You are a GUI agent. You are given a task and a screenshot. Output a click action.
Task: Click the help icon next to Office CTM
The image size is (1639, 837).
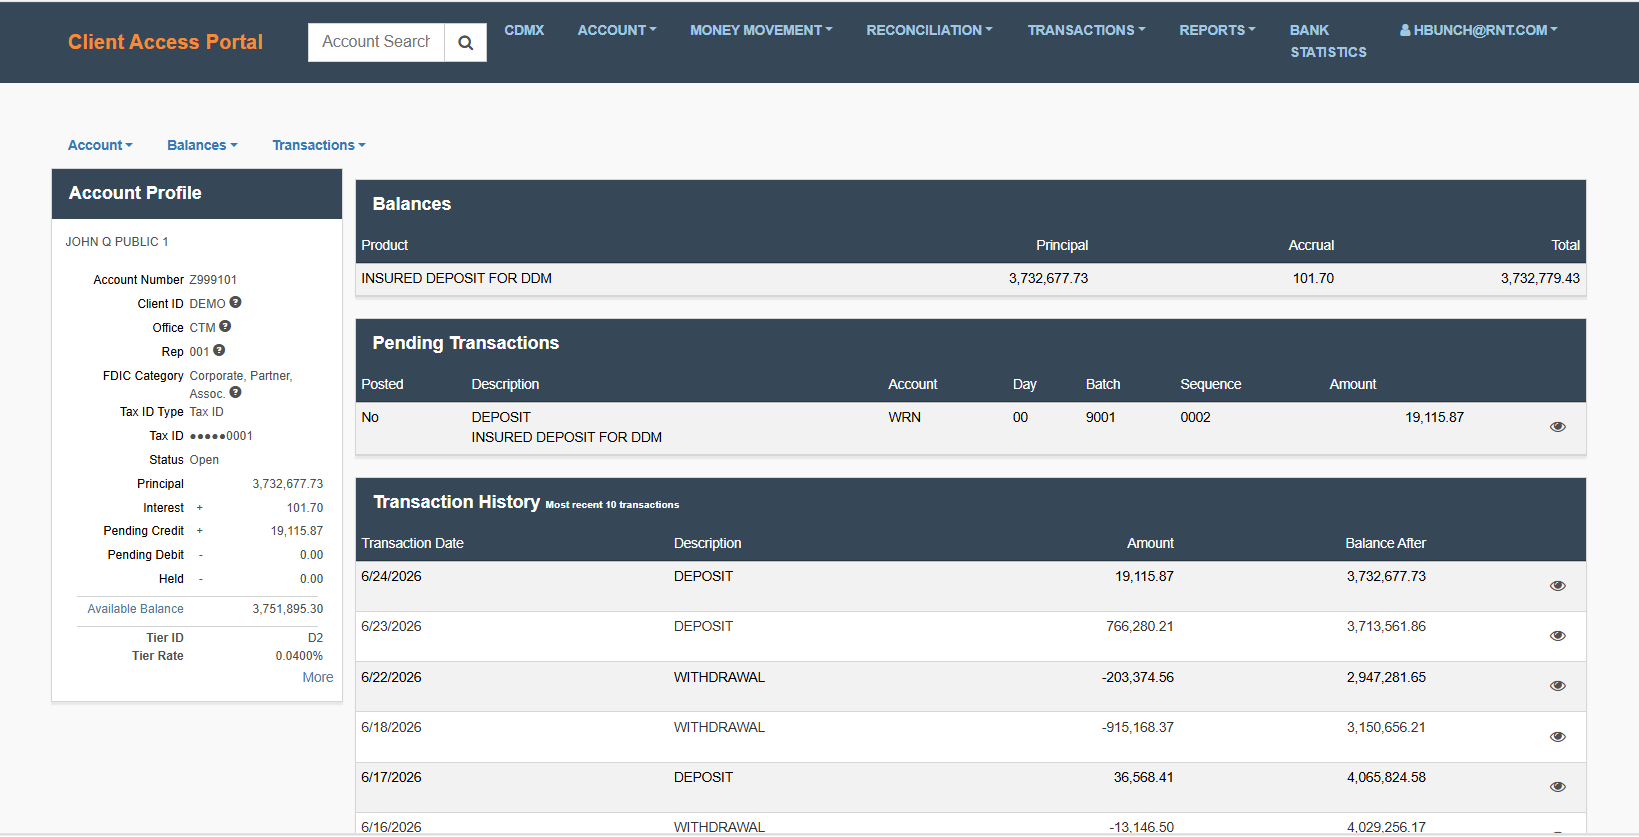[225, 326]
